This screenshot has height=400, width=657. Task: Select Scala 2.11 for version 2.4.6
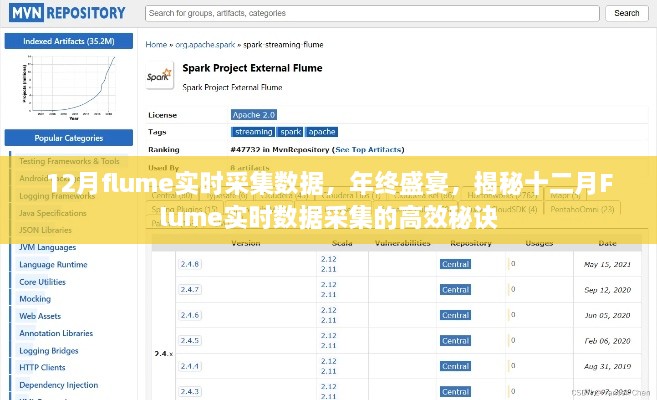pos(329,320)
